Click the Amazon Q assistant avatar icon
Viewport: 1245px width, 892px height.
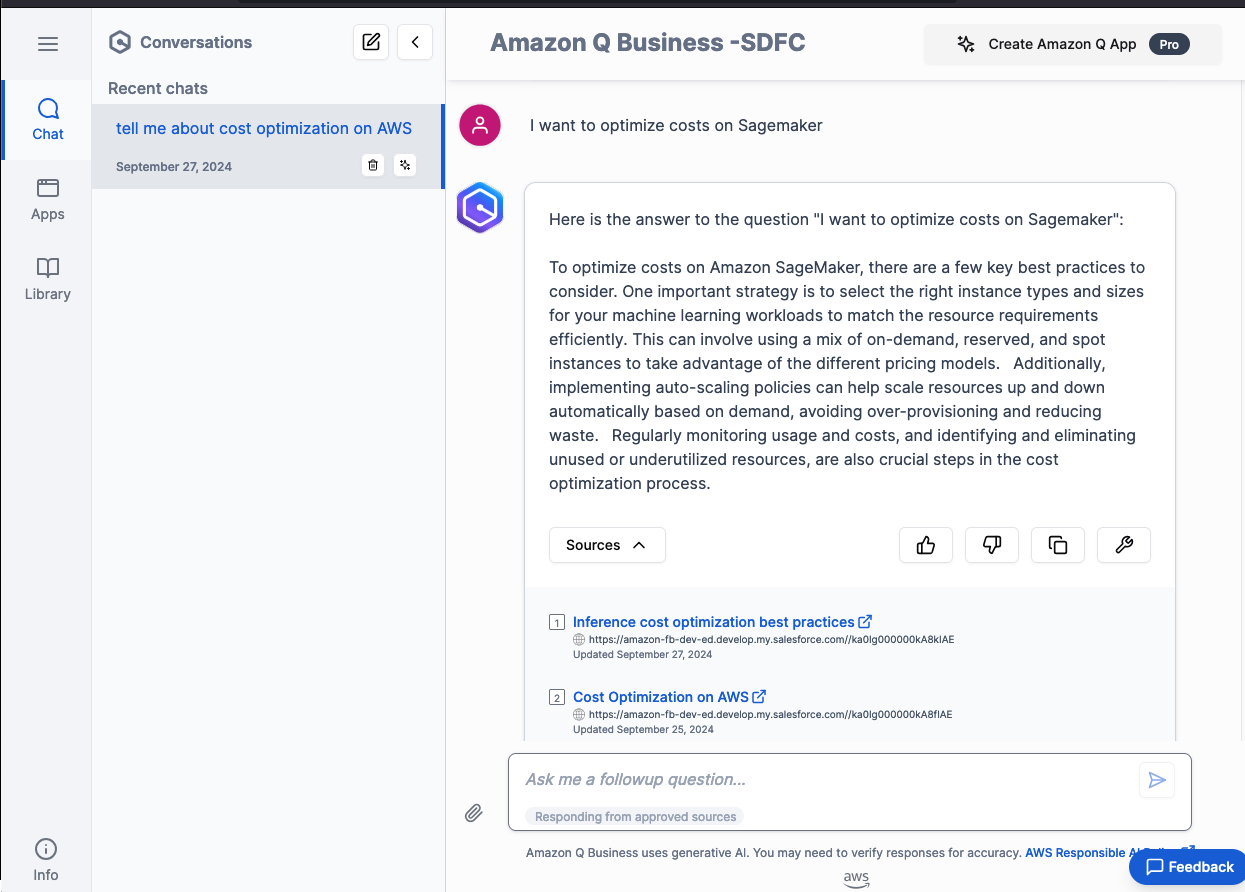tap(480, 208)
